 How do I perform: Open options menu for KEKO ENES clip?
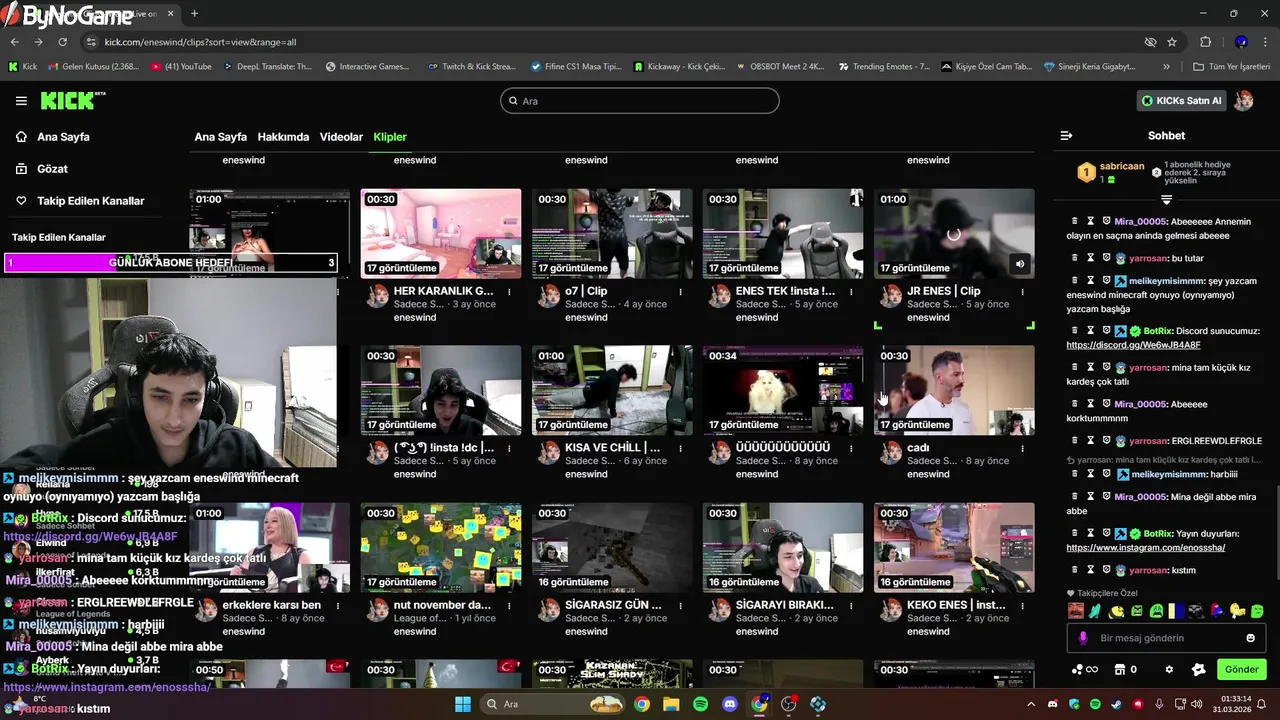coord(1022,606)
